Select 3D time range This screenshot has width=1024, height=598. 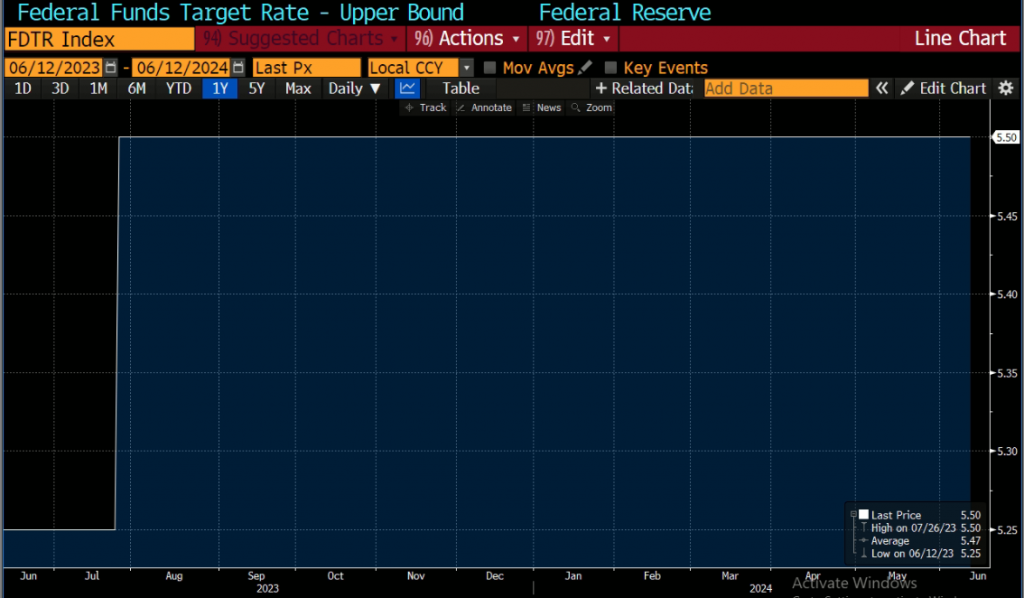pos(60,88)
